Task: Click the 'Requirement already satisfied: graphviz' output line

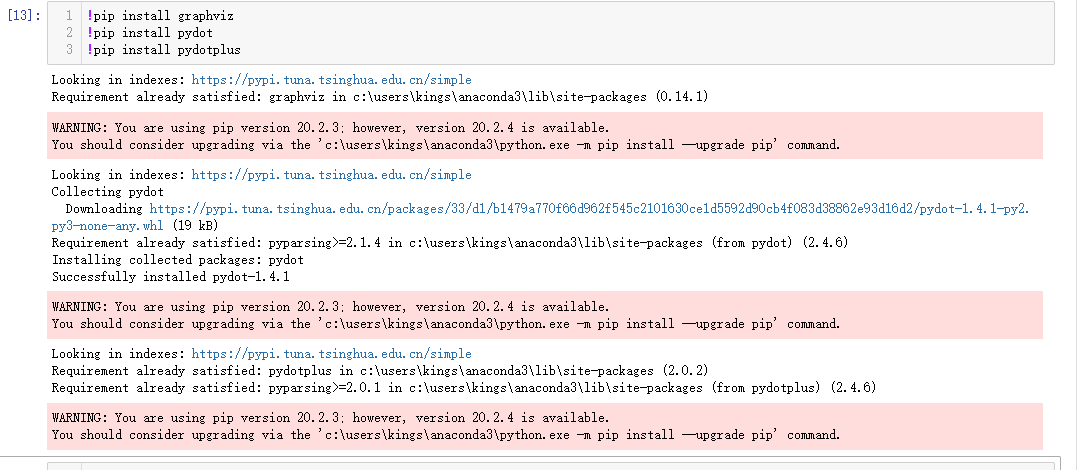Action: coord(380,97)
